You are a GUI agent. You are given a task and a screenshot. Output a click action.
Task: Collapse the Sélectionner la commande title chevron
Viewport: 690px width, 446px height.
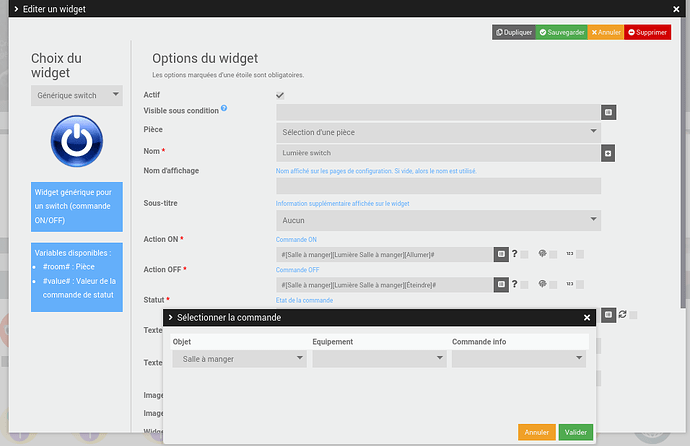[x=171, y=317]
